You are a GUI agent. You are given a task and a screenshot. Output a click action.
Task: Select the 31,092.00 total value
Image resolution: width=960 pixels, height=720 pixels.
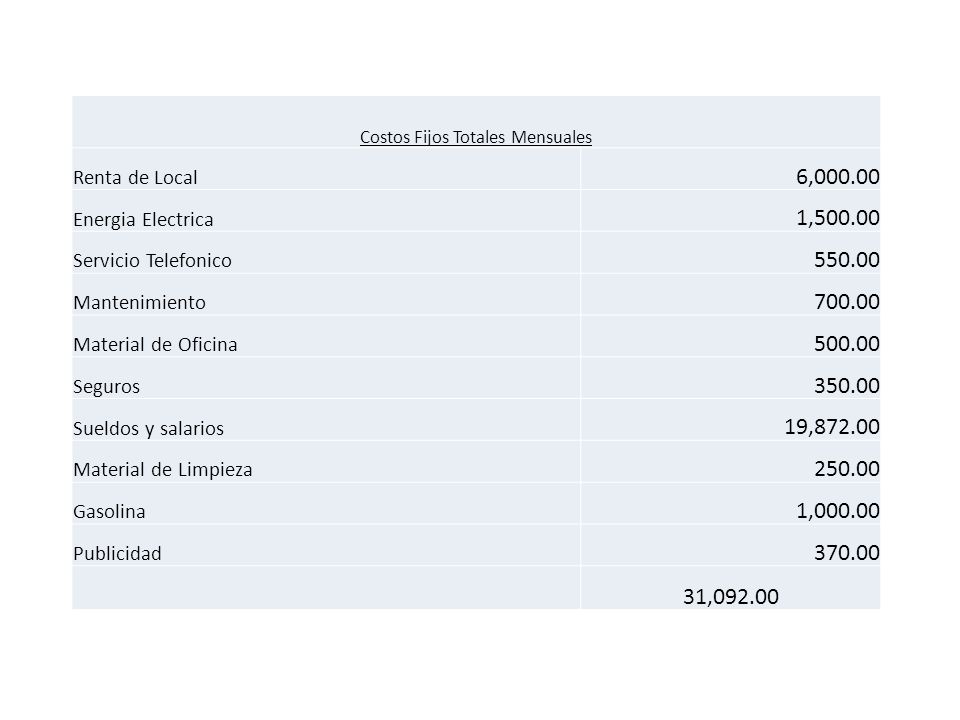731,596
